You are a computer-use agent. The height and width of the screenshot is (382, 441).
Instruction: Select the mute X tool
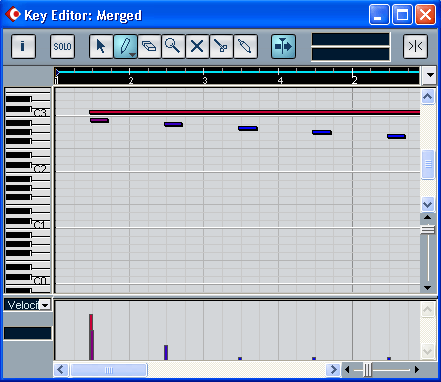pyautogui.click(x=197, y=46)
